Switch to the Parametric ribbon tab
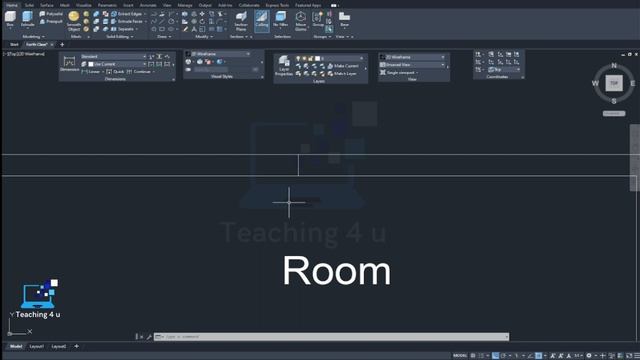This screenshot has width=640, height=360. 107,5
